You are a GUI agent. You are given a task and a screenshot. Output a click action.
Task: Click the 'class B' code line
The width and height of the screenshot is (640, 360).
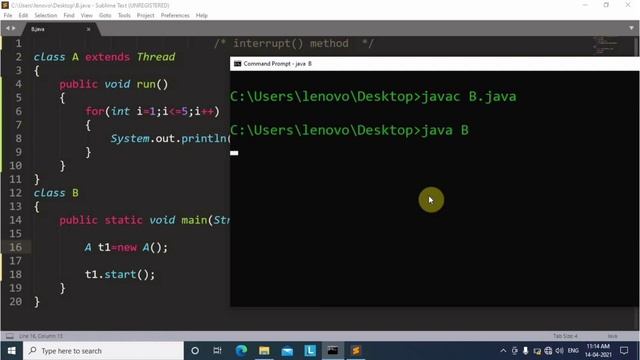click(56, 193)
